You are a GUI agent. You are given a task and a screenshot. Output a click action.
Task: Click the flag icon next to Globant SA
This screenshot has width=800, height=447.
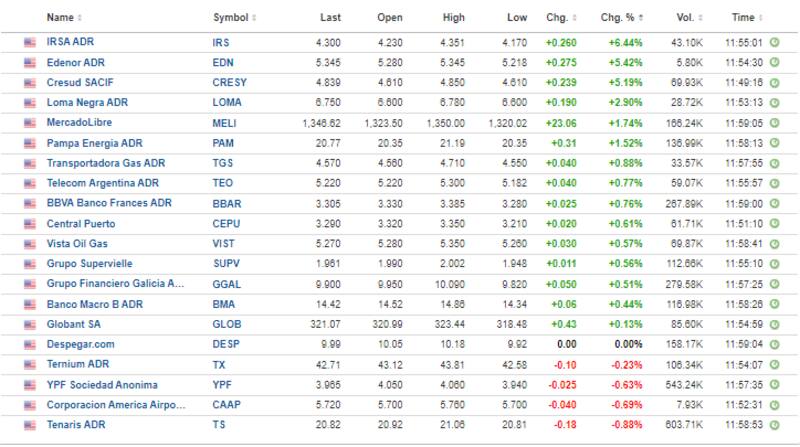coord(30,325)
